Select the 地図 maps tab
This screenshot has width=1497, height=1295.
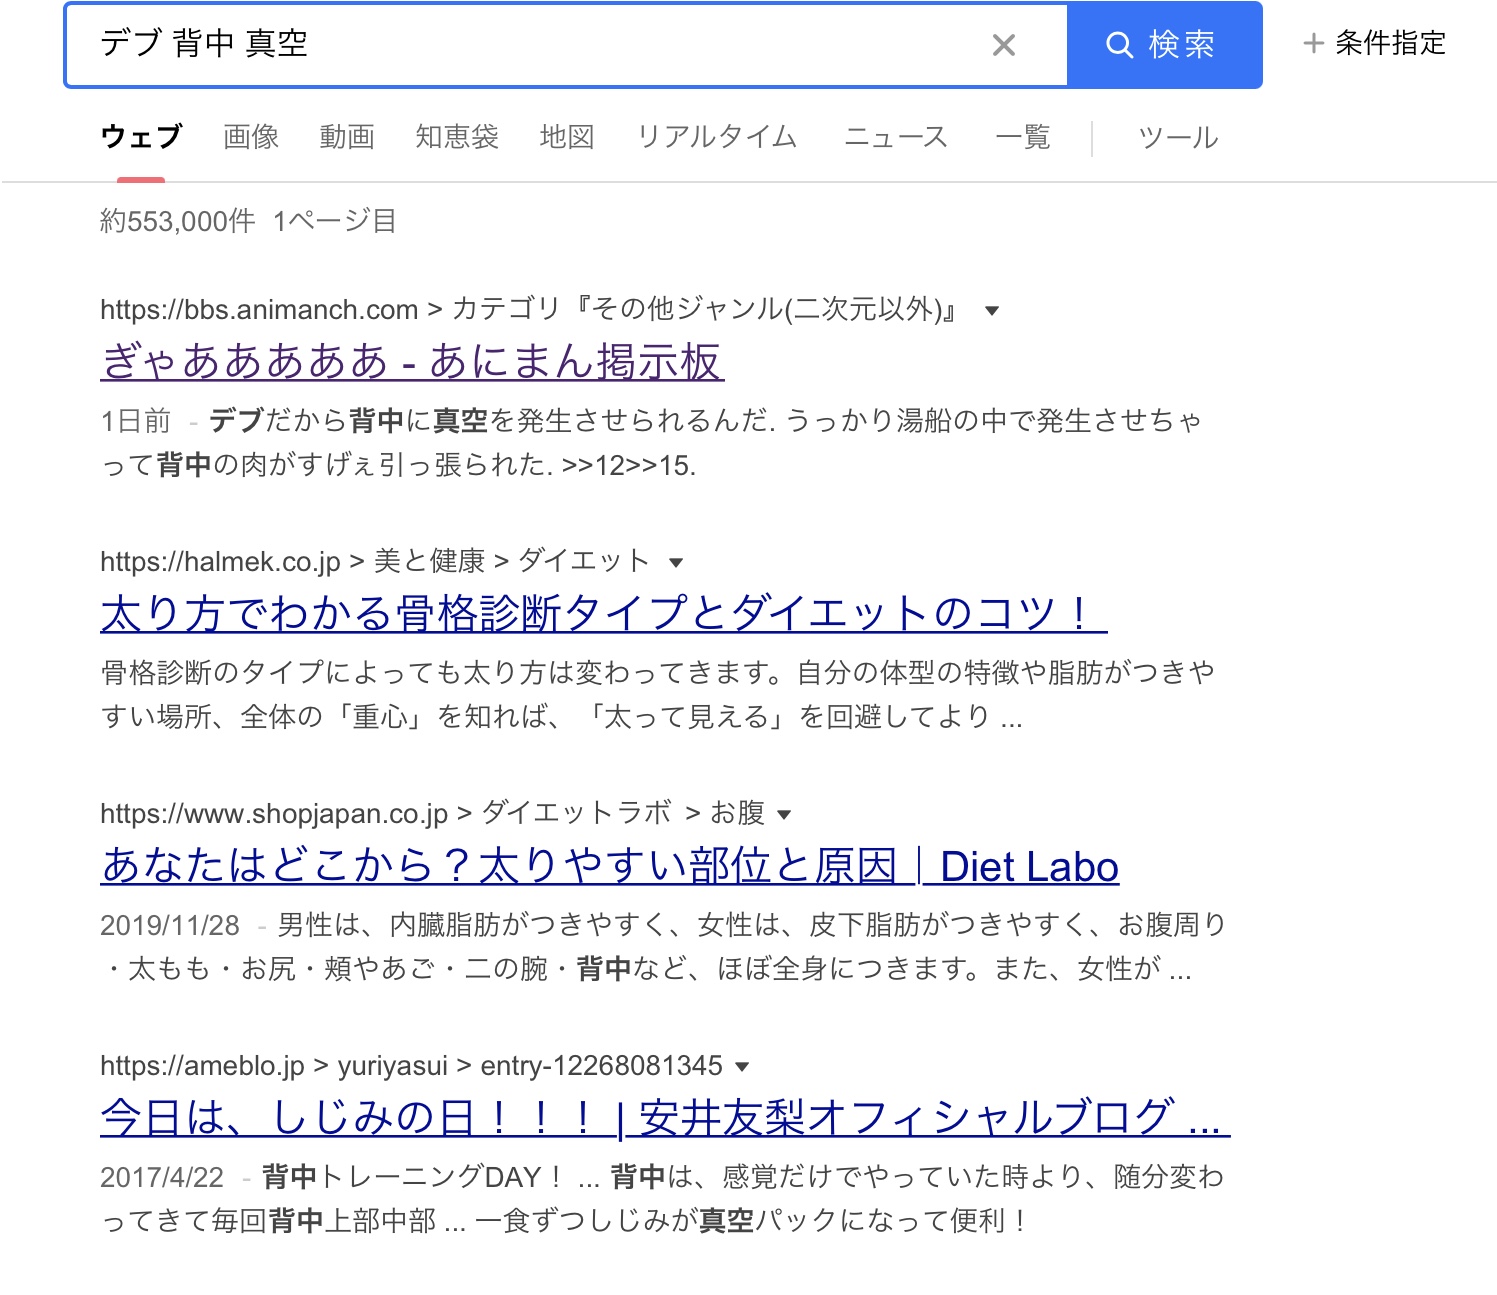tap(567, 137)
